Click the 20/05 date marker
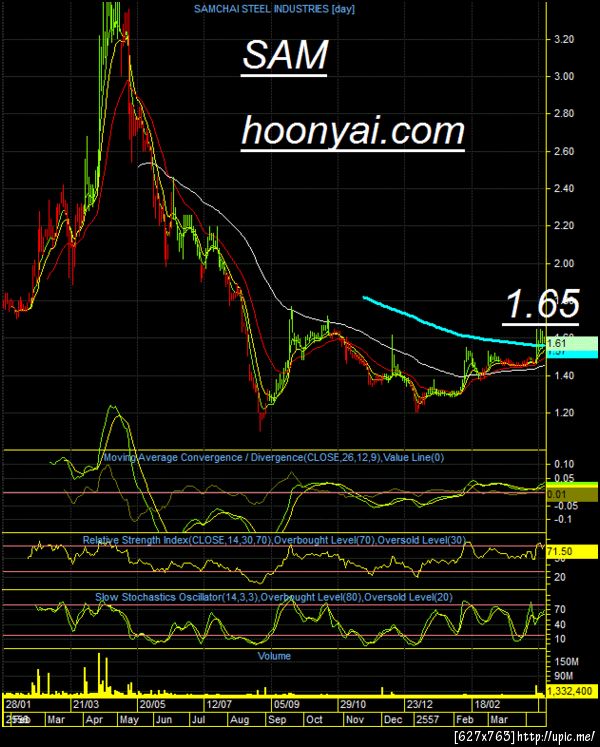The width and height of the screenshot is (600, 747). tap(152, 704)
